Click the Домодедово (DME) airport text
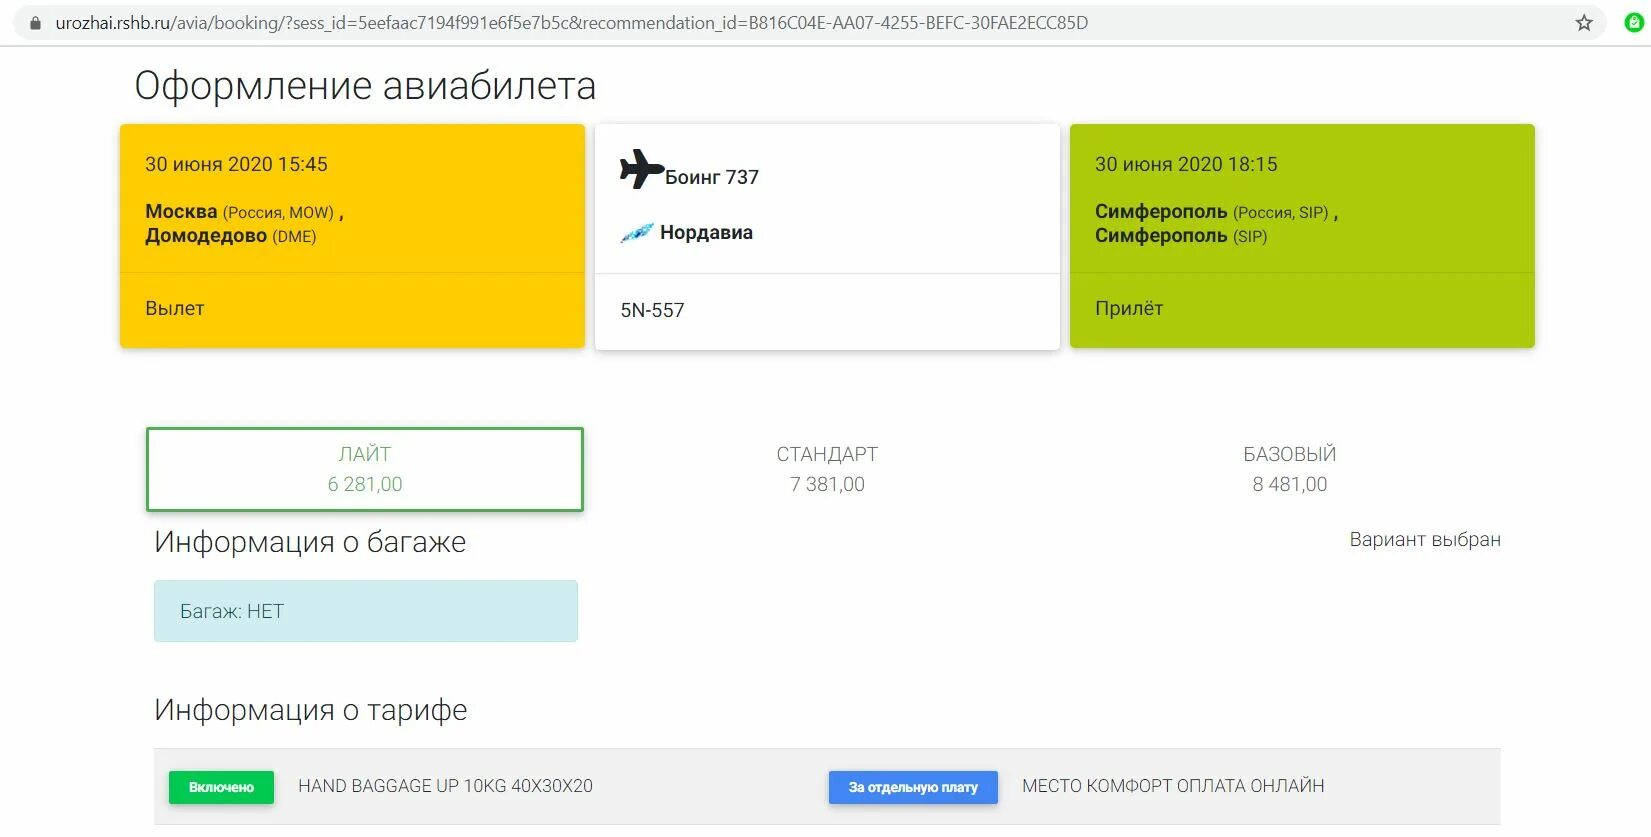Image resolution: width=1651 pixels, height=837 pixels. click(231, 236)
